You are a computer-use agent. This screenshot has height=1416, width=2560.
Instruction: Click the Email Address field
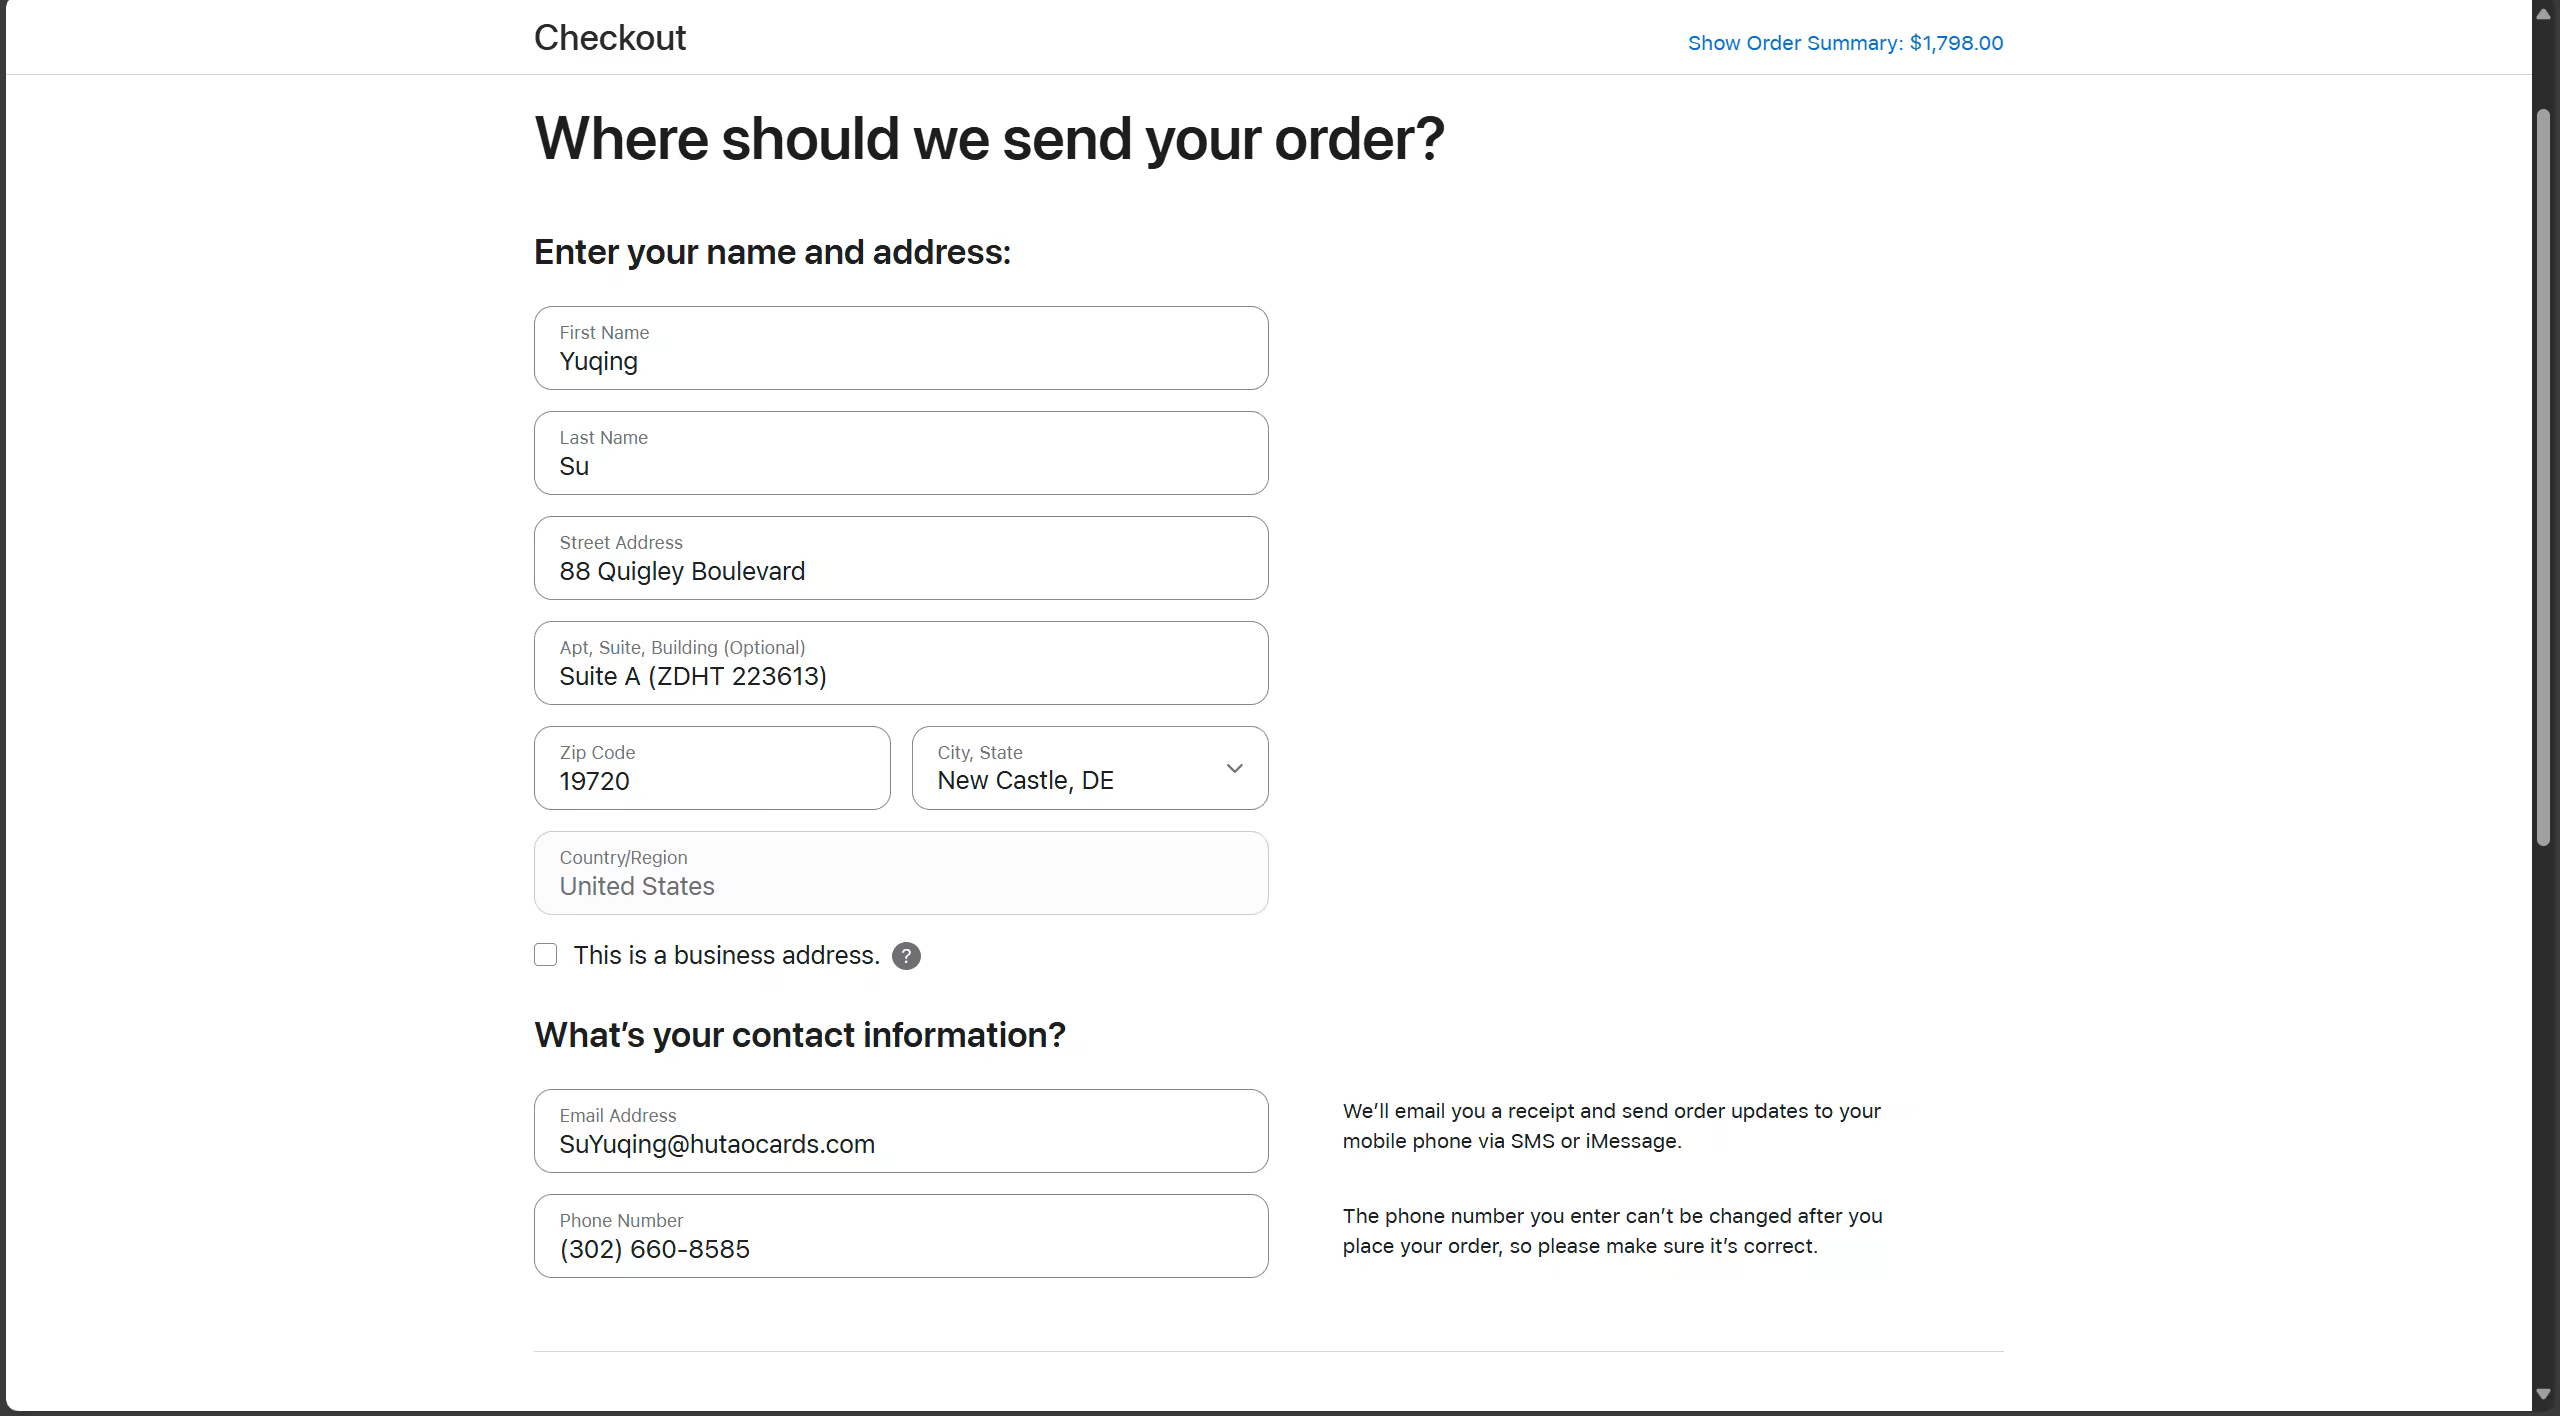[900, 1132]
